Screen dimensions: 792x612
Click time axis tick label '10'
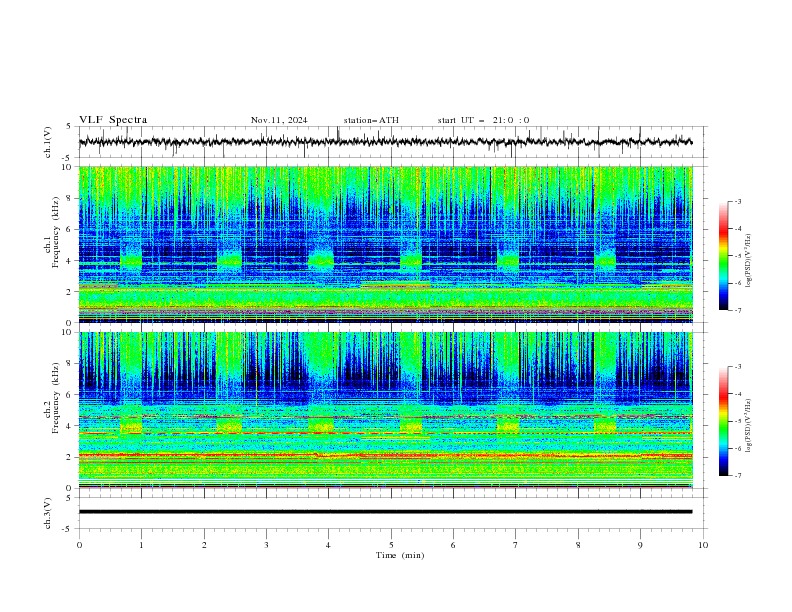tap(703, 545)
